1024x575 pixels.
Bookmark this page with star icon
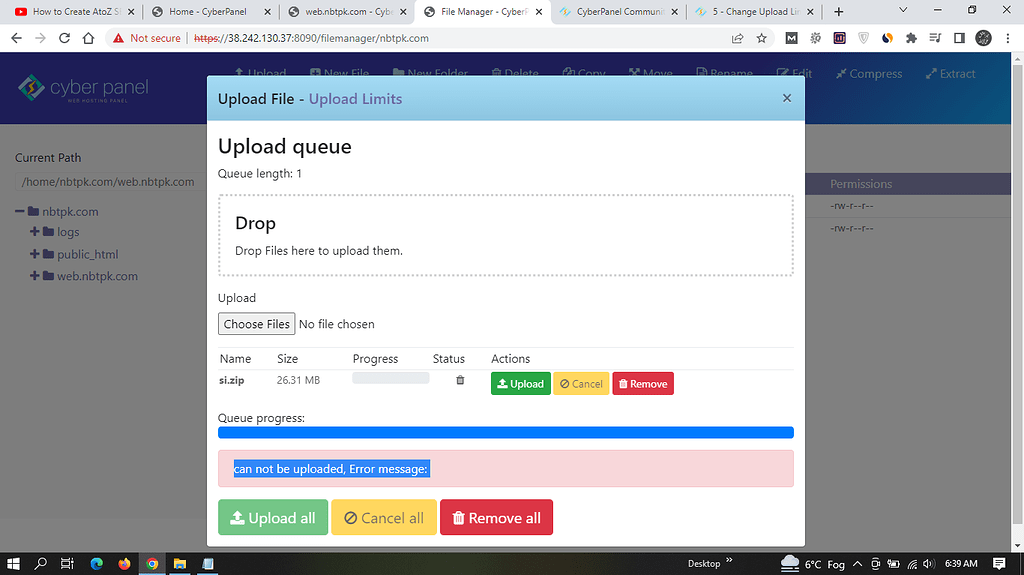click(x=762, y=38)
